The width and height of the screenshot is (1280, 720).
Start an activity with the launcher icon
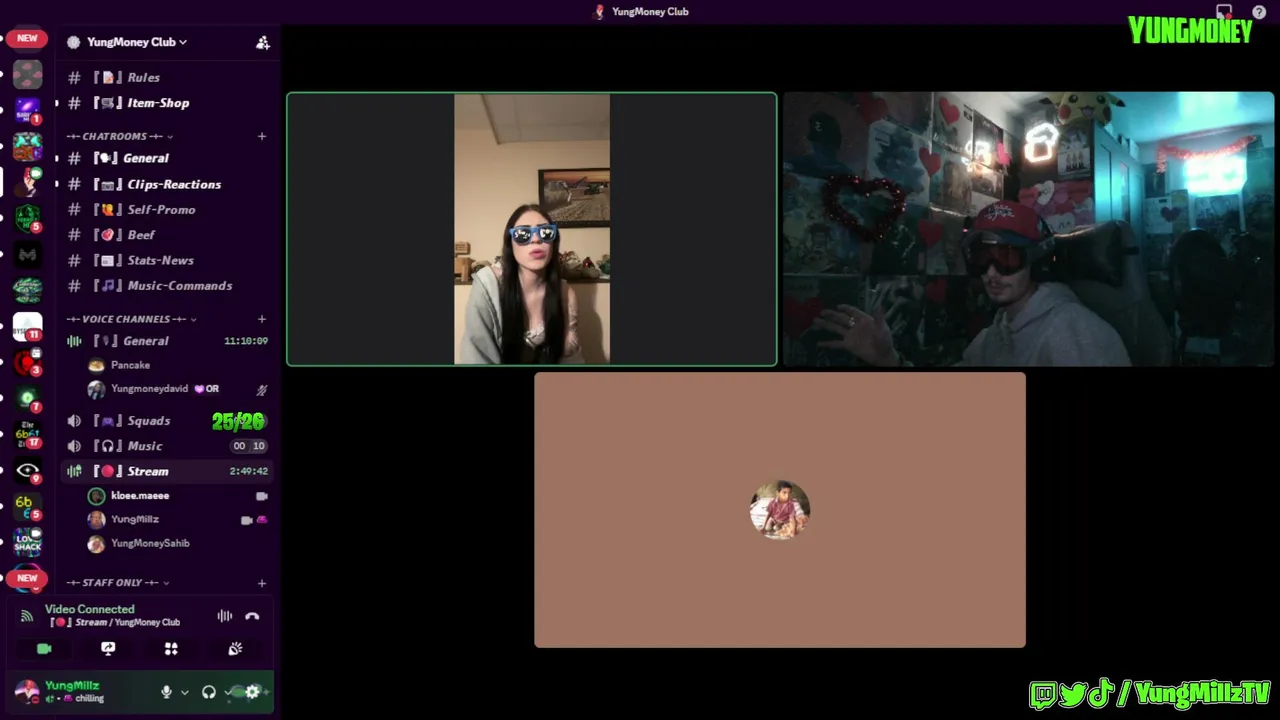point(171,649)
